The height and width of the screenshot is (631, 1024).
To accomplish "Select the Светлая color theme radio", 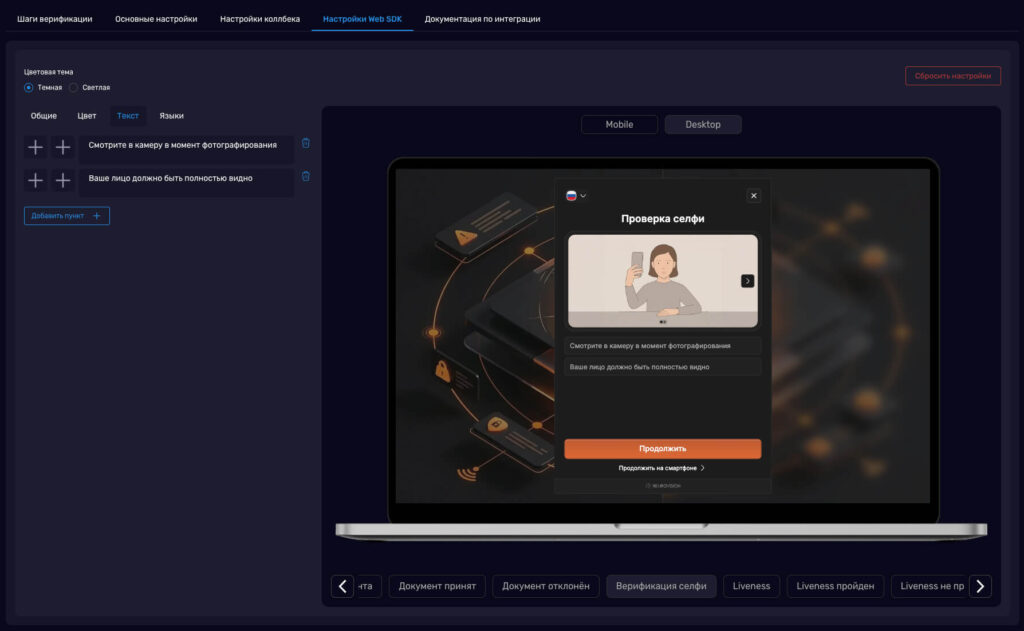I will click(74, 88).
